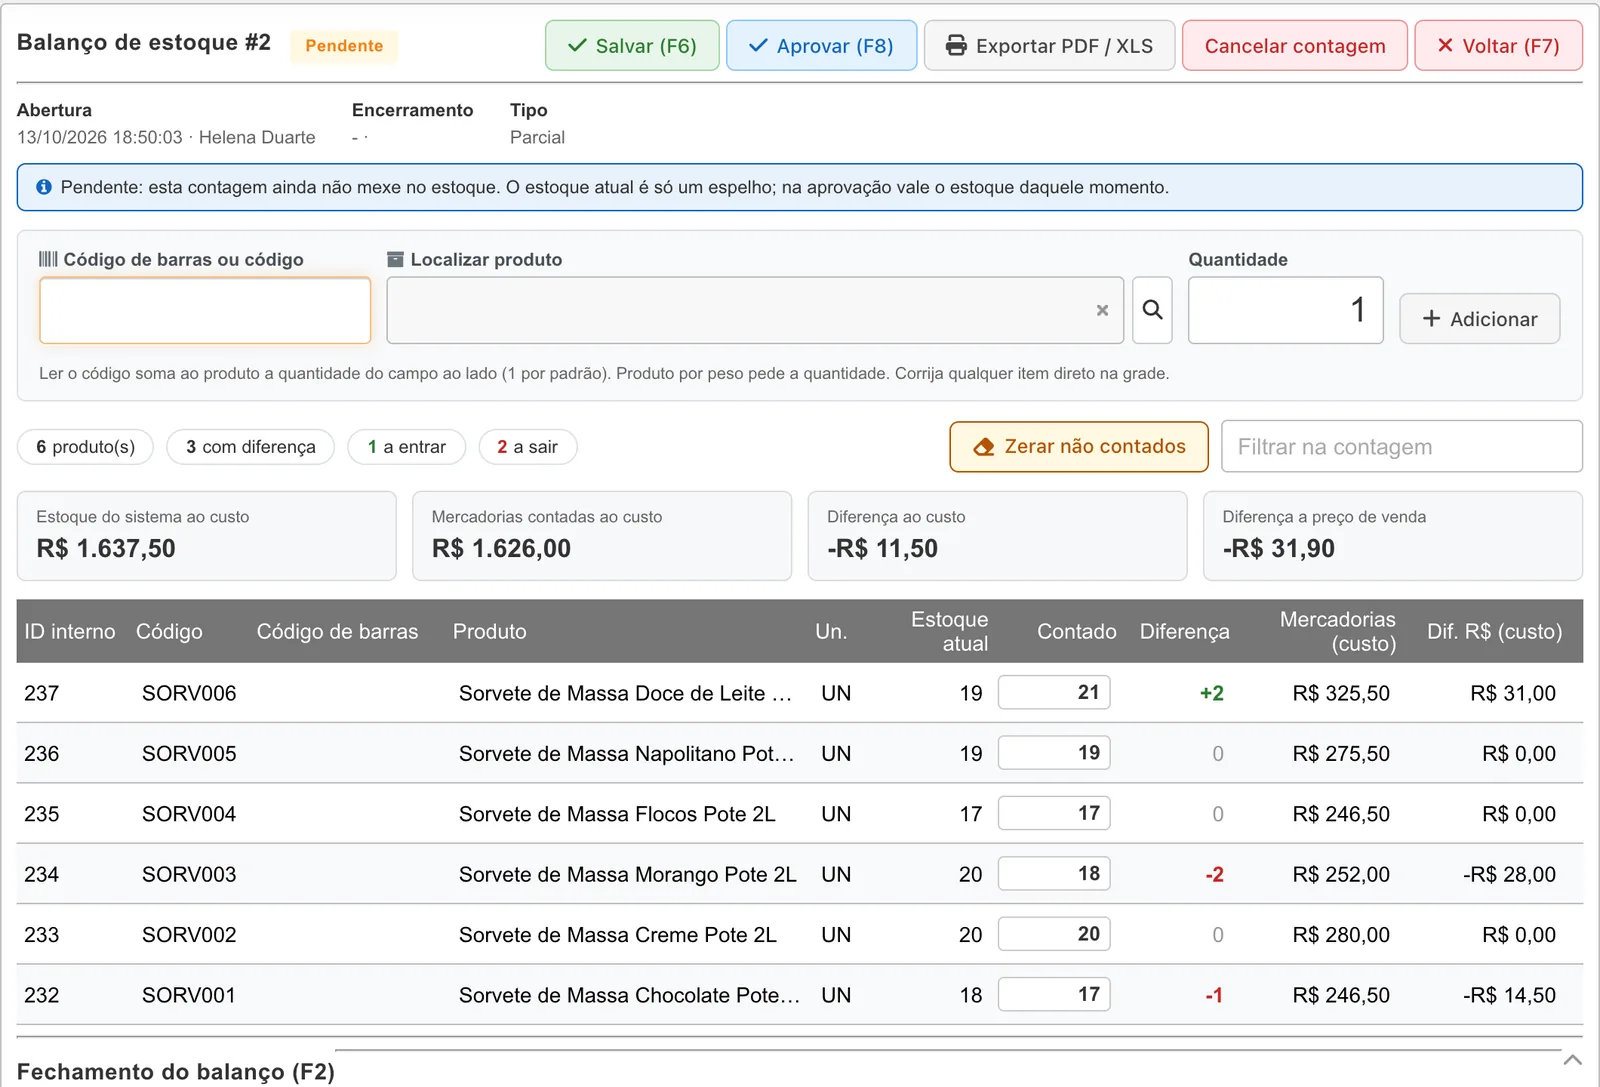
Task: Click the Código de barras column header
Action: 337,632
